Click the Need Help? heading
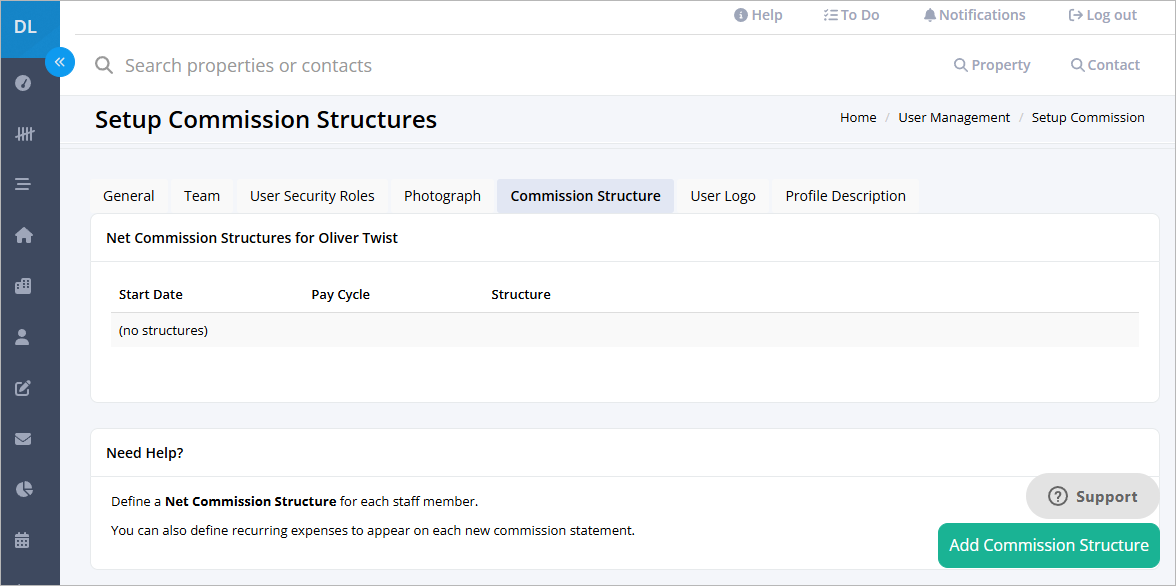The width and height of the screenshot is (1176, 586). point(145,452)
